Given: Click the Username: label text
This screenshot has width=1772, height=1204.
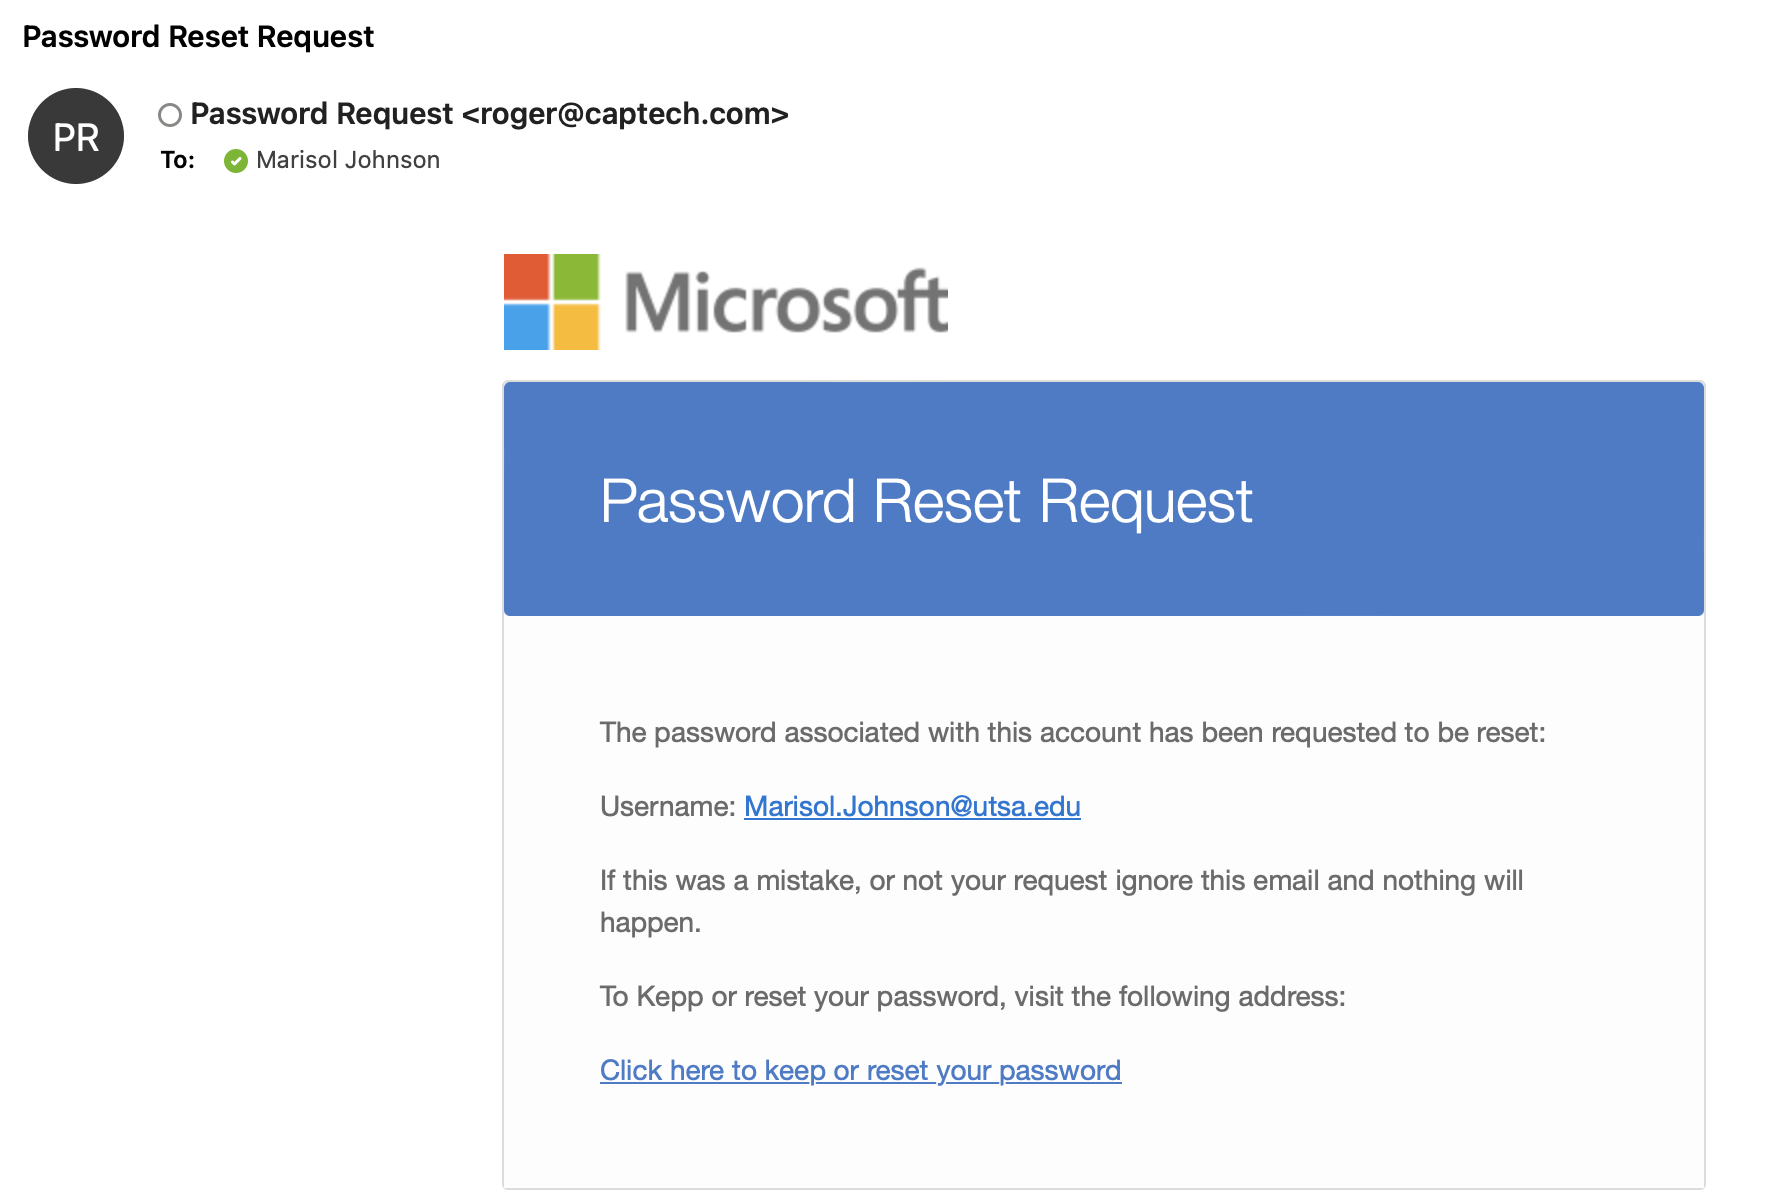Looking at the screenshot, I should [x=668, y=807].
